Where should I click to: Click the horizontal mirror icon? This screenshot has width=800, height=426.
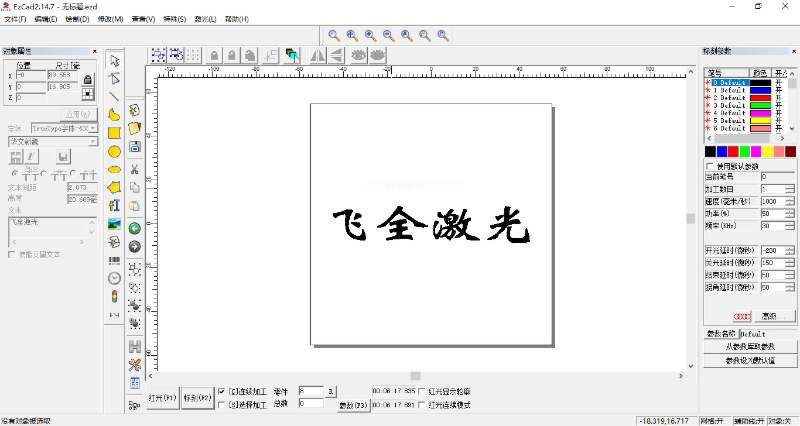[319, 55]
